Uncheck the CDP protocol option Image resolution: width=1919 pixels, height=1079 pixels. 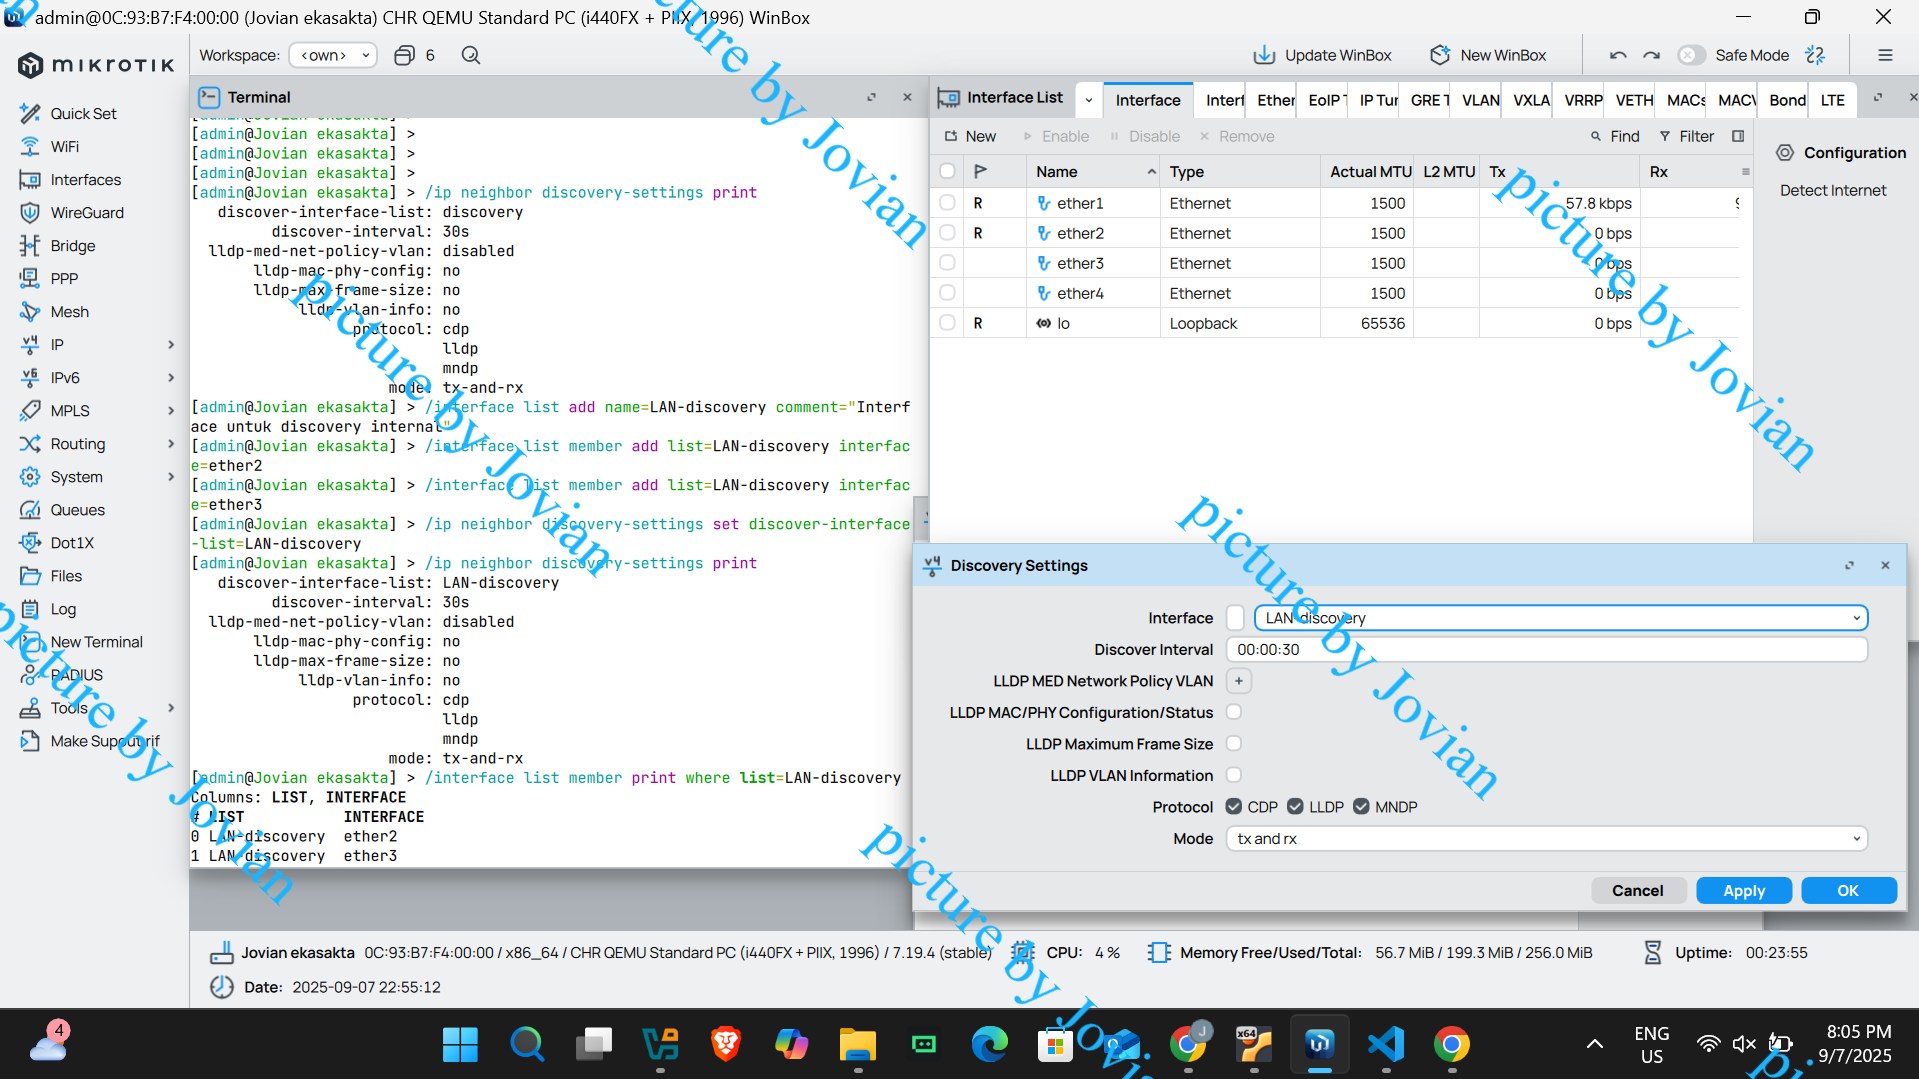click(1234, 806)
